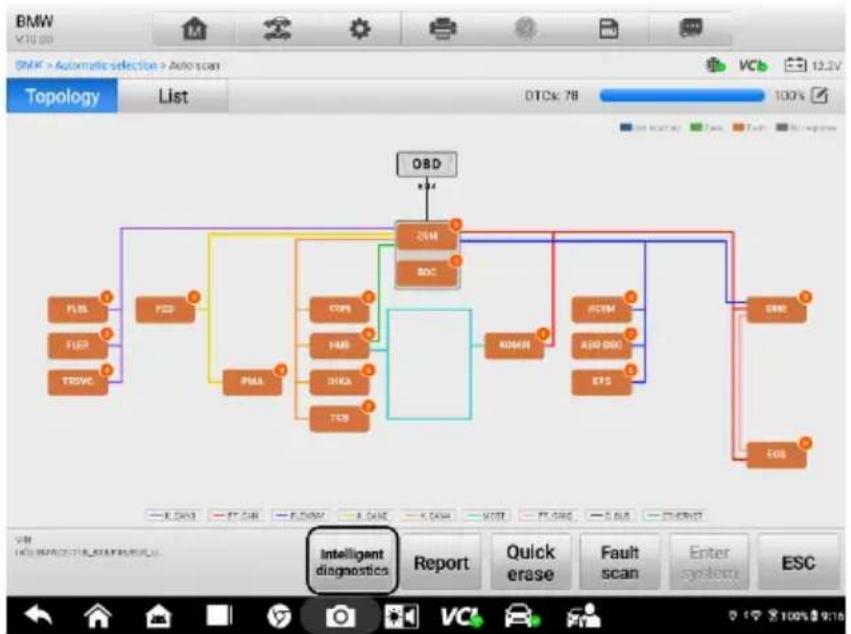The height and width of the screenshot is (634, 851).
Task: Tap the vehicle diagnostics shortcut car icon
Action: tap(522, 616)
